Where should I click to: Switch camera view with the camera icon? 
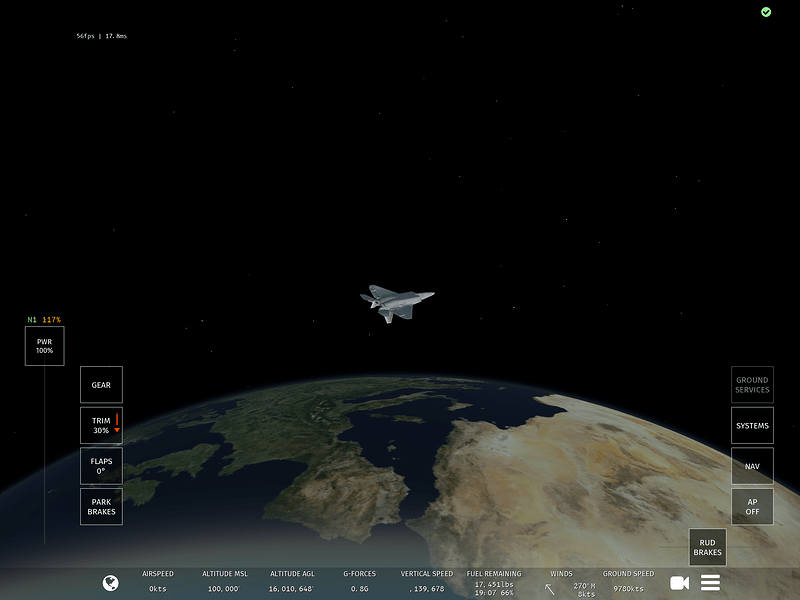679,583
